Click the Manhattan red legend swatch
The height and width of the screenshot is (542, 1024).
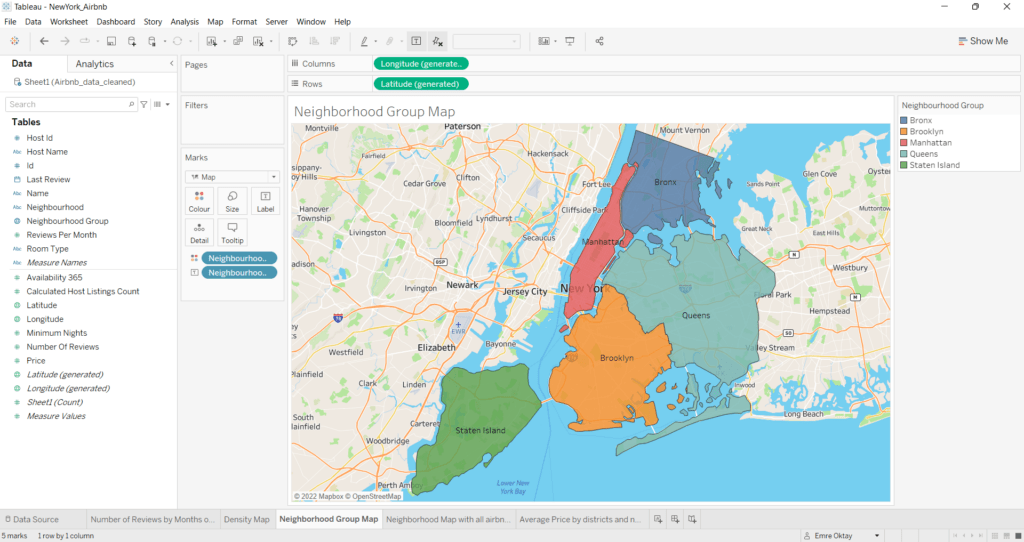pyautogui.click(x=904, y=143)
